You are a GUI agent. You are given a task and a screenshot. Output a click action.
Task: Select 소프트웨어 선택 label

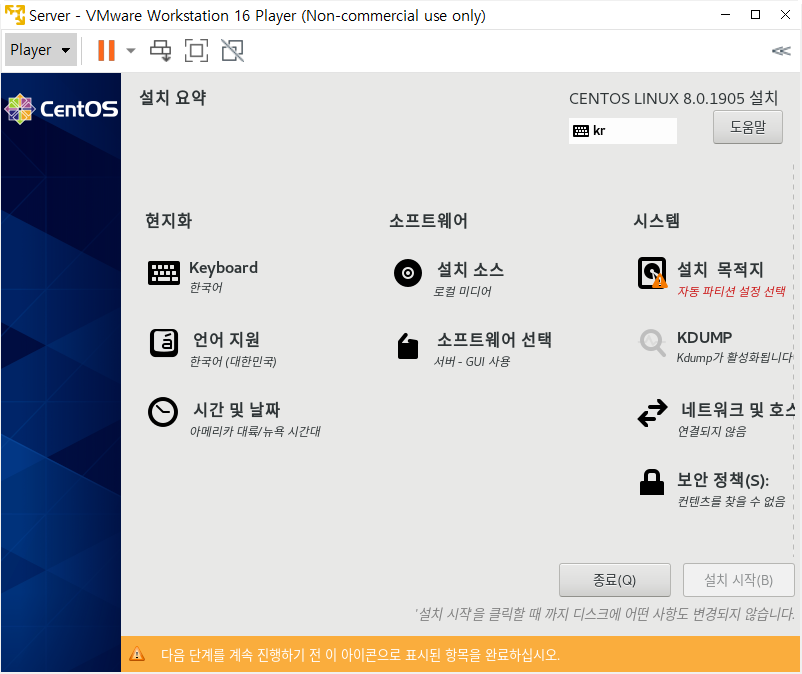494,340
